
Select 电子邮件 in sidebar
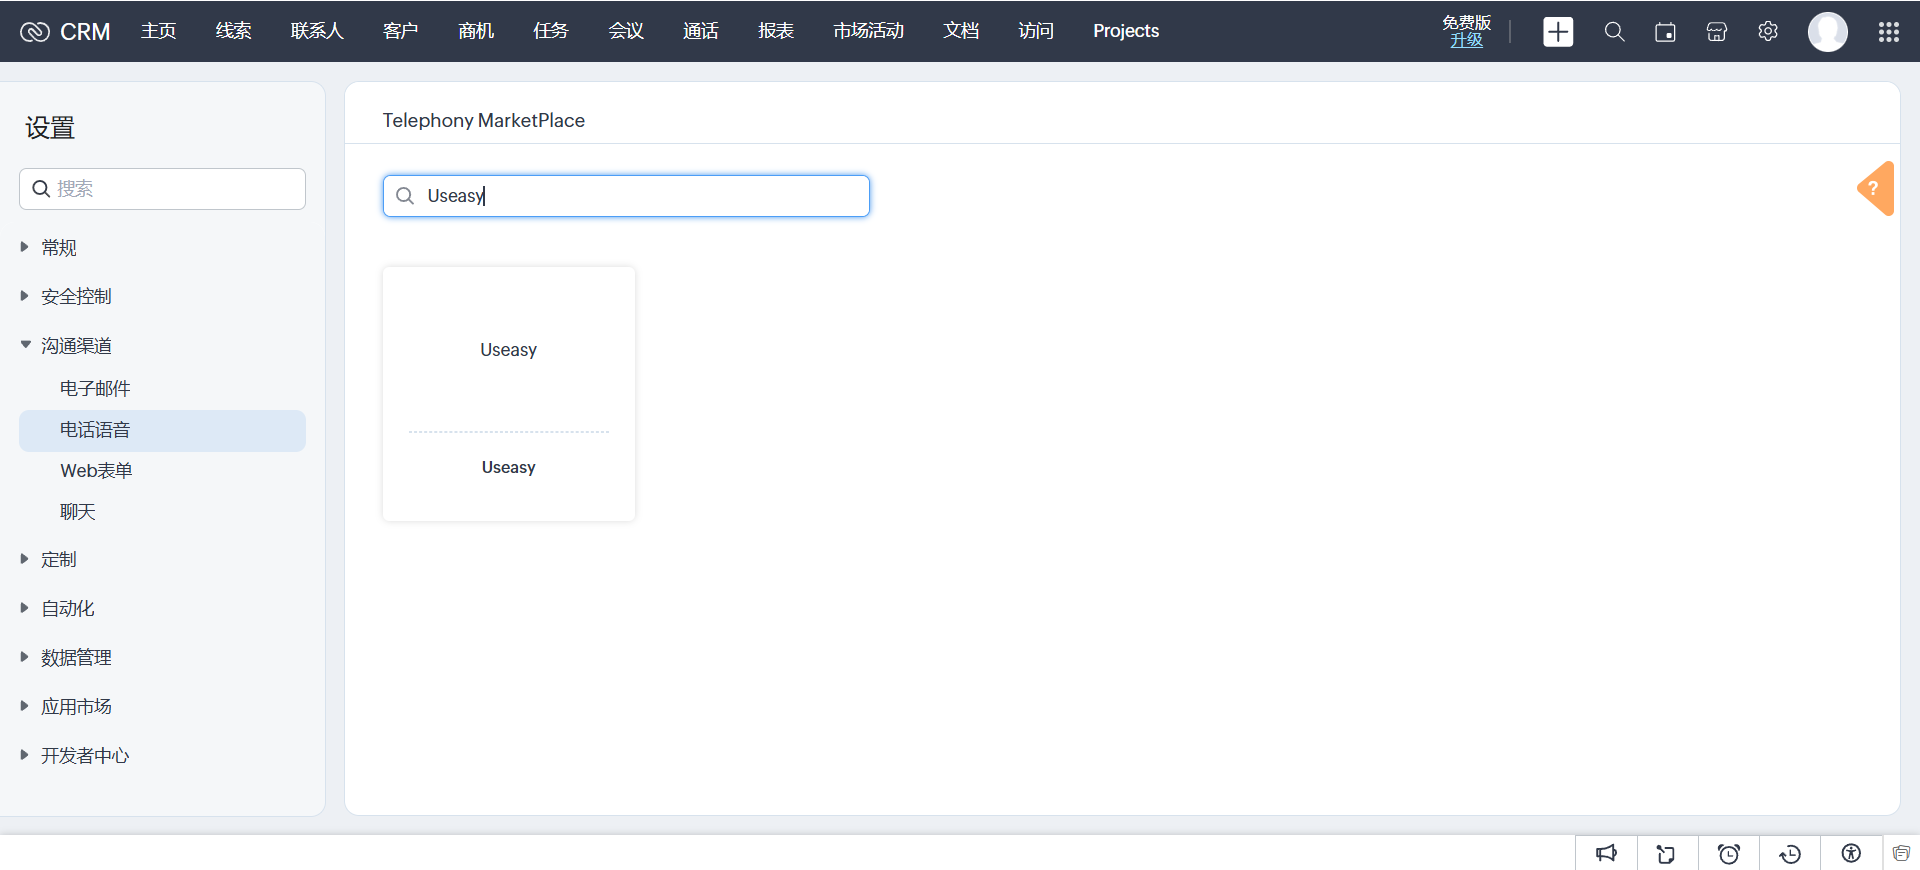(x=95, y=388)
